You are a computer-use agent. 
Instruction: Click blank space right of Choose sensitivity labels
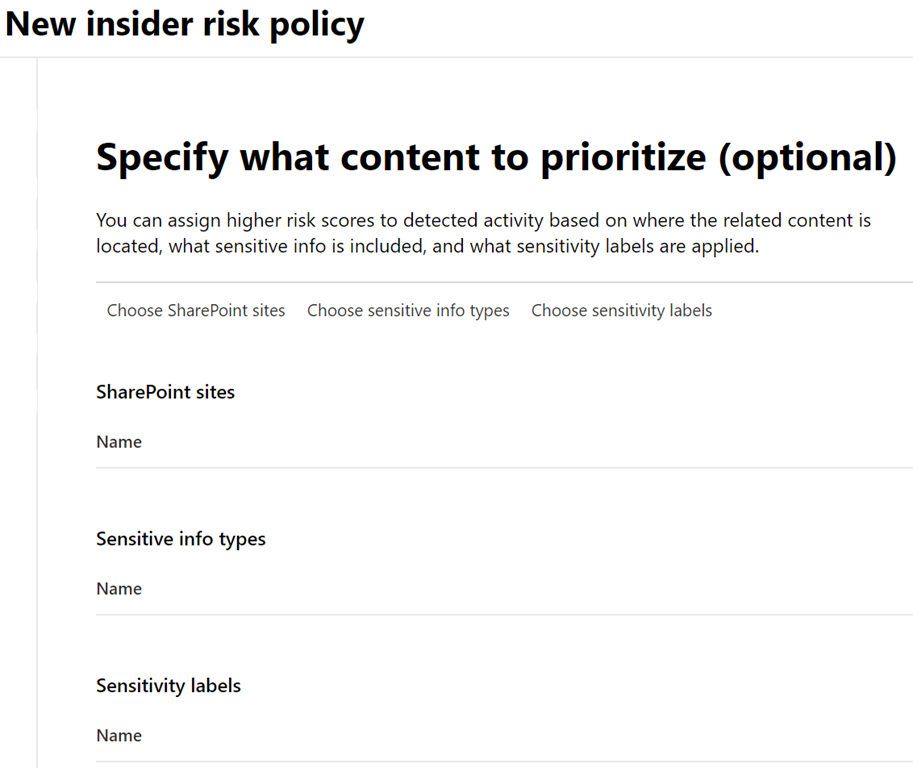[x=810, y=311]
